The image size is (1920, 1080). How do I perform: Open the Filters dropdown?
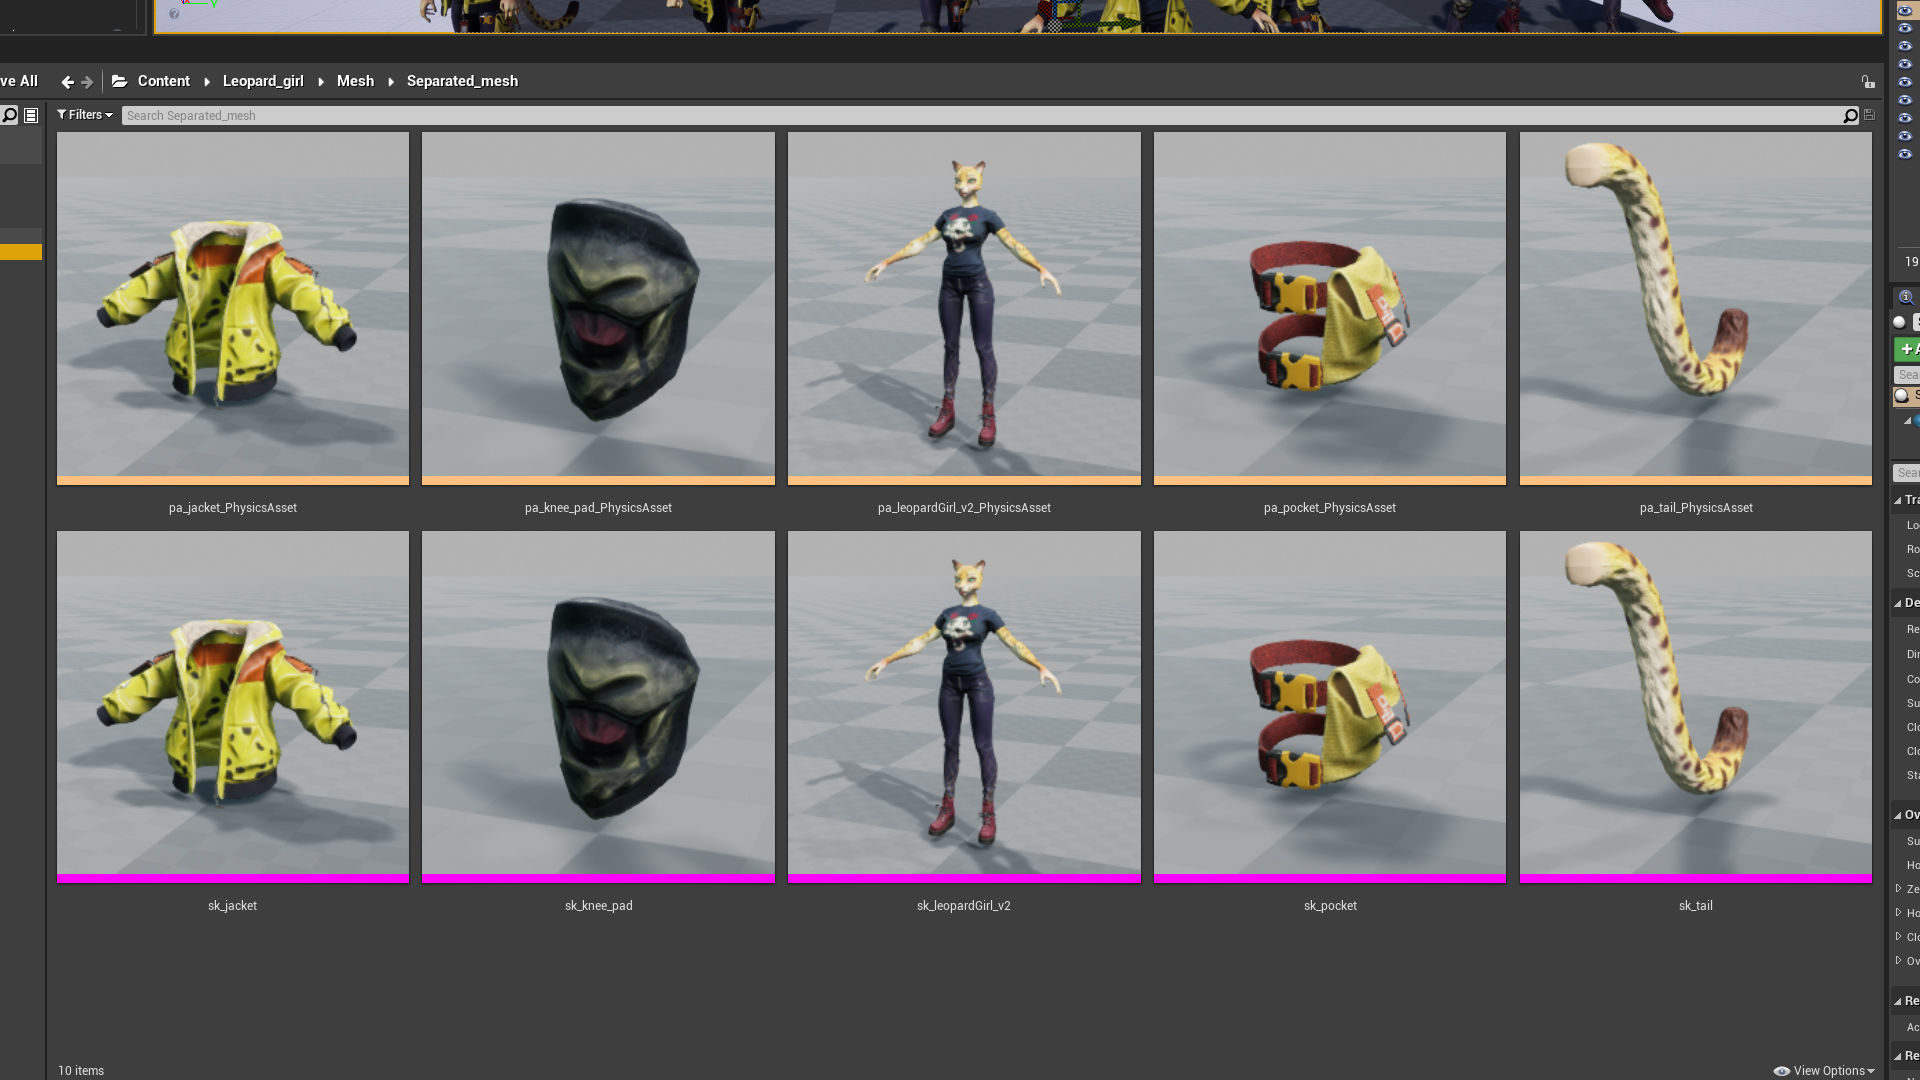point(85,115)
